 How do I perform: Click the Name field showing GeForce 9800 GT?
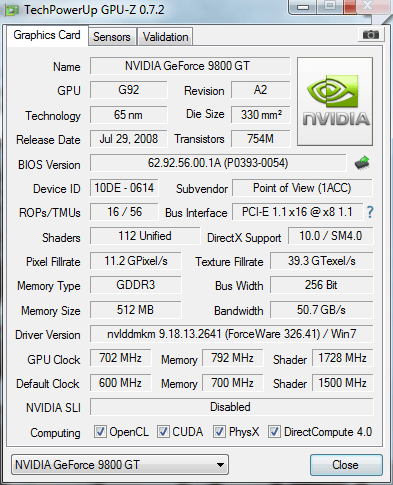[x=190, y=66]
